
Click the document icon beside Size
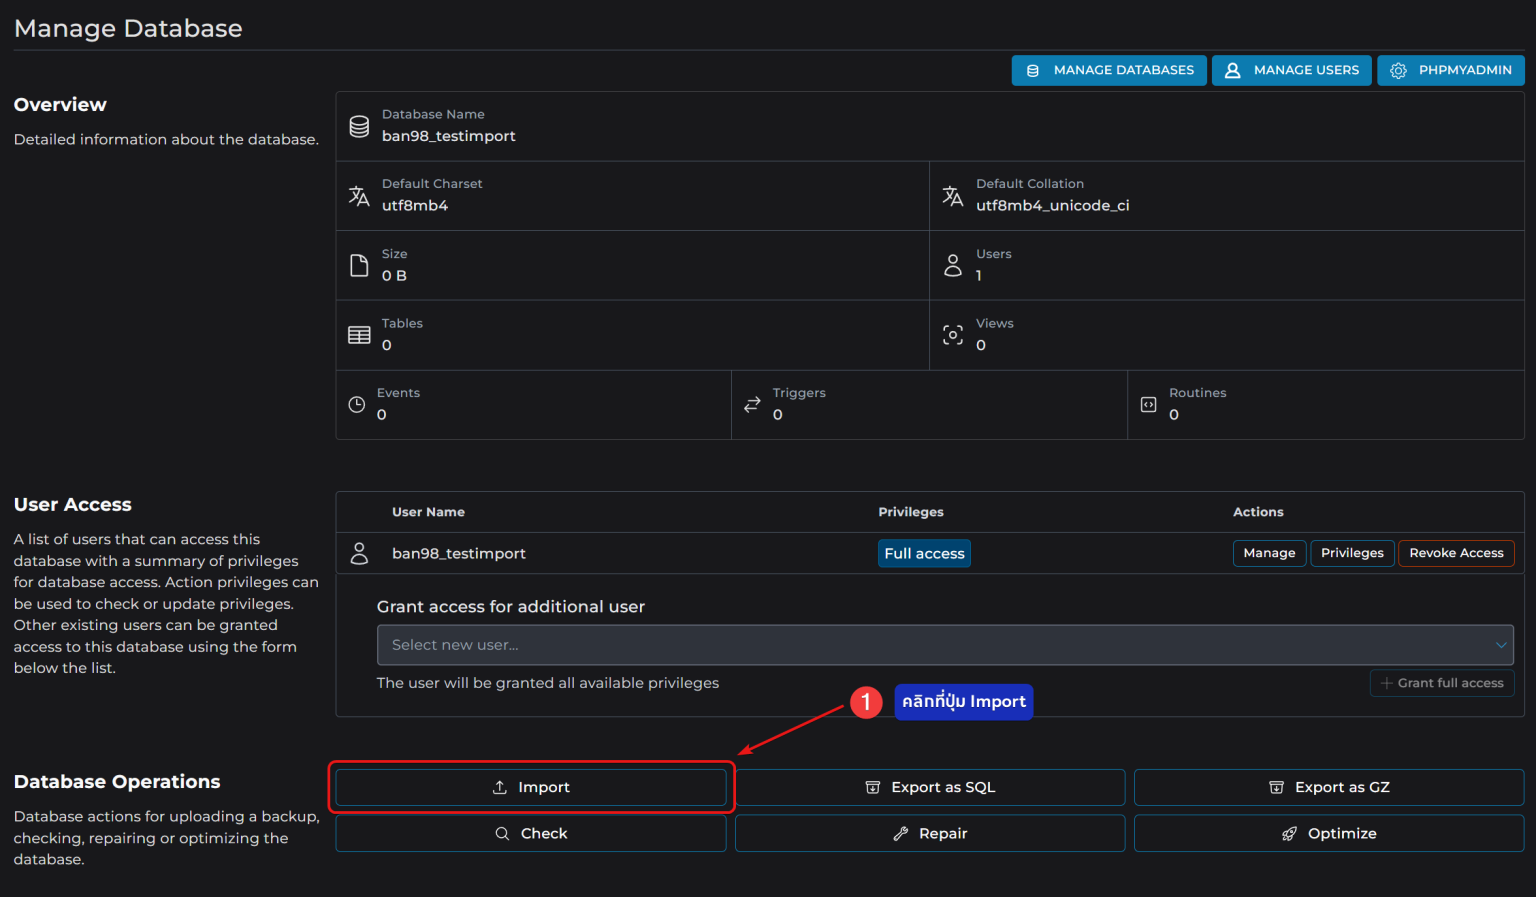coord(359,265)
